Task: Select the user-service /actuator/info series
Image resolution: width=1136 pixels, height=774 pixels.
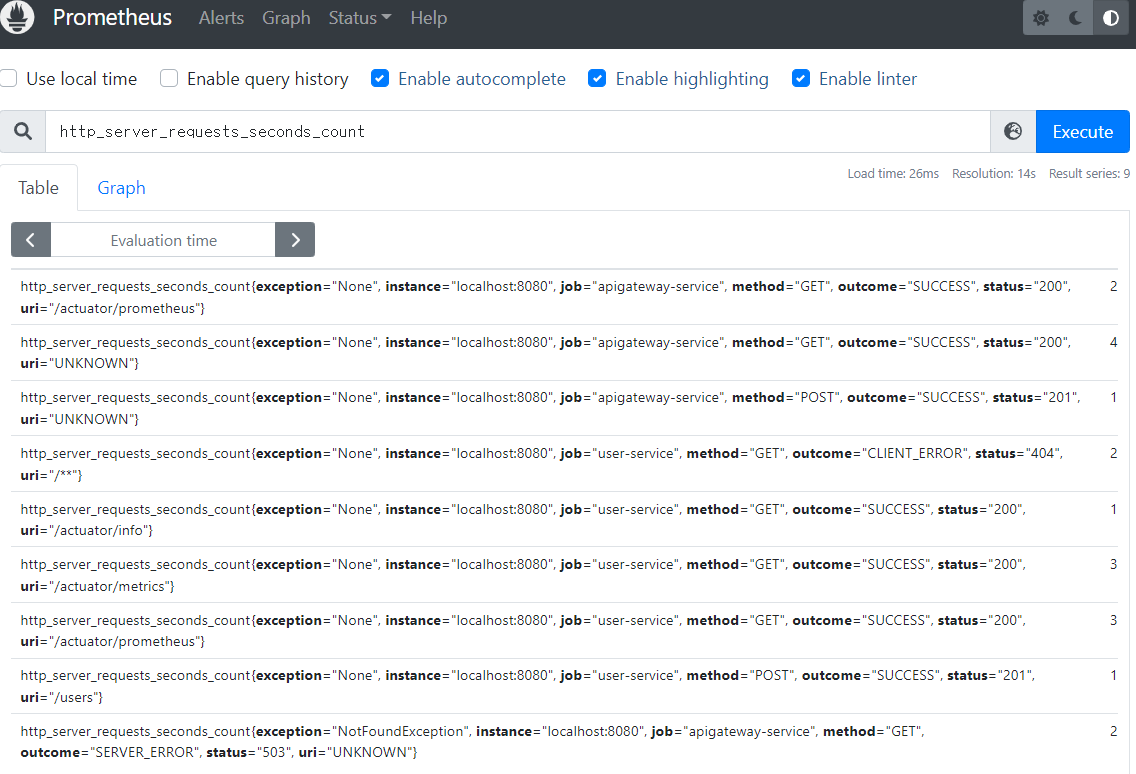Action: (x=564, y=520)
